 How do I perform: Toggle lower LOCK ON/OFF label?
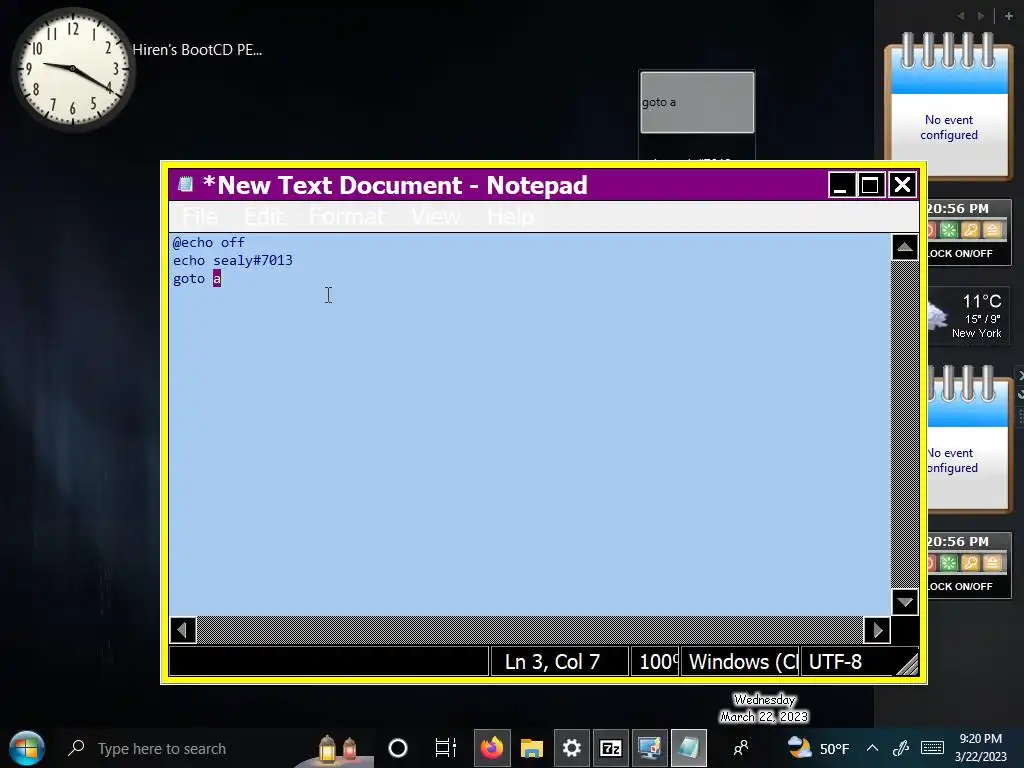(x=959, y=586)
